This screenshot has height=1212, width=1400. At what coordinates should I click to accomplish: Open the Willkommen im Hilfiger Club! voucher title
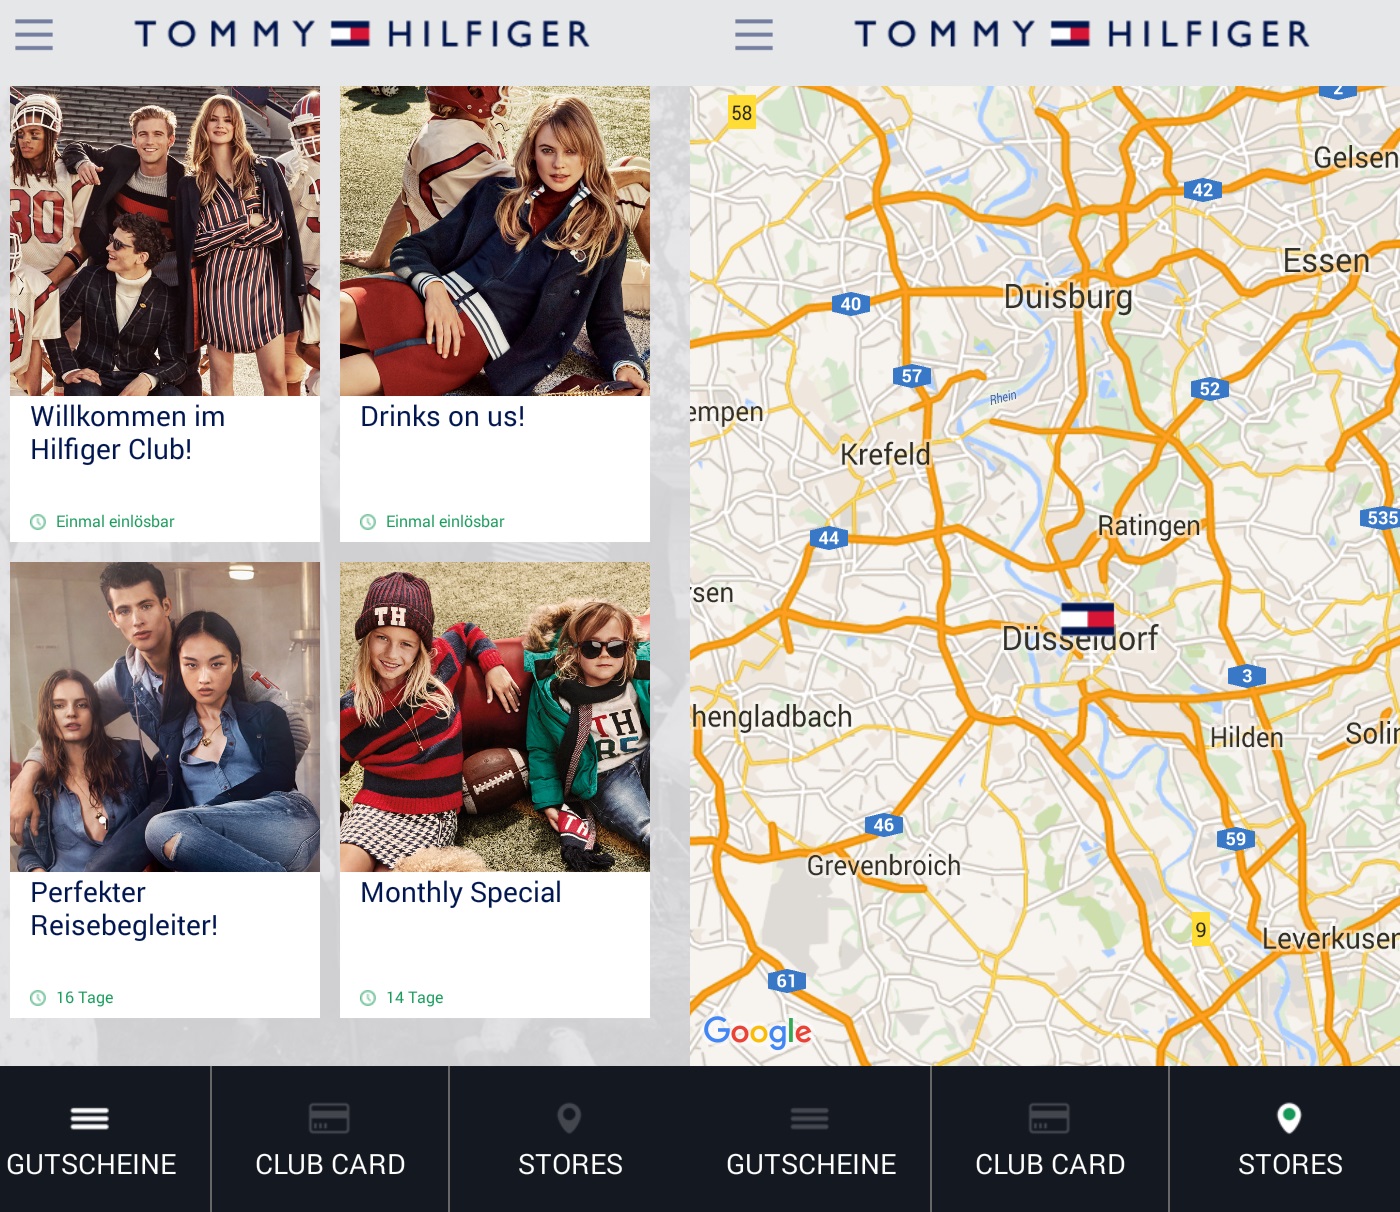click(128, 433)
